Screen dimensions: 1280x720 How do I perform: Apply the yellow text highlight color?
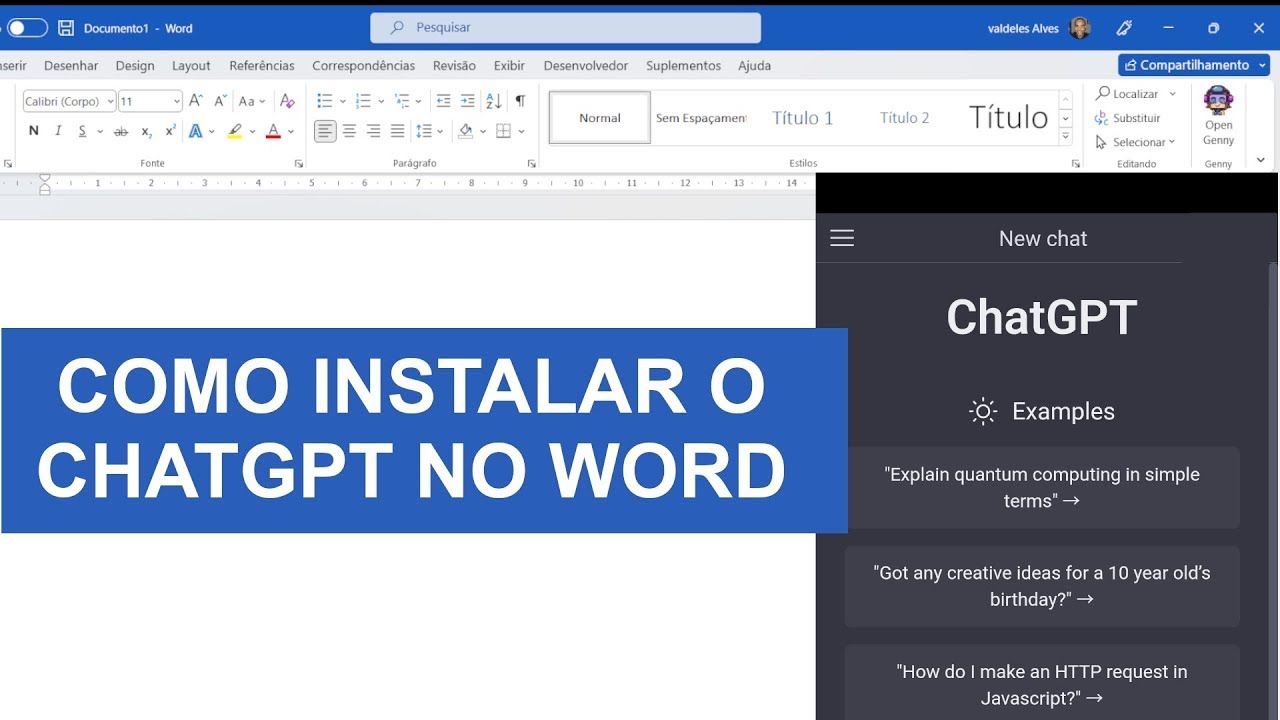click(235, 131)
